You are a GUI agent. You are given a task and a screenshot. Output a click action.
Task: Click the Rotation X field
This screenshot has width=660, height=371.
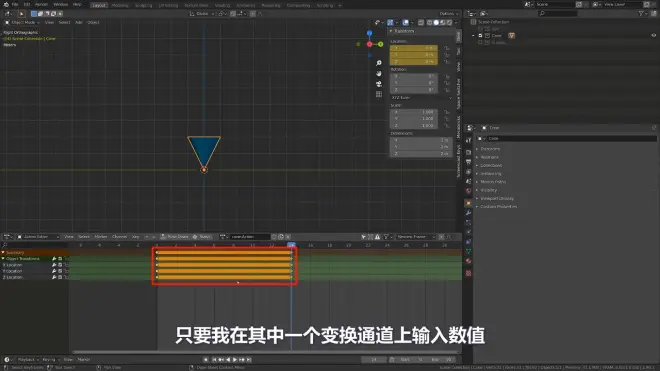(x=414, y=76)
